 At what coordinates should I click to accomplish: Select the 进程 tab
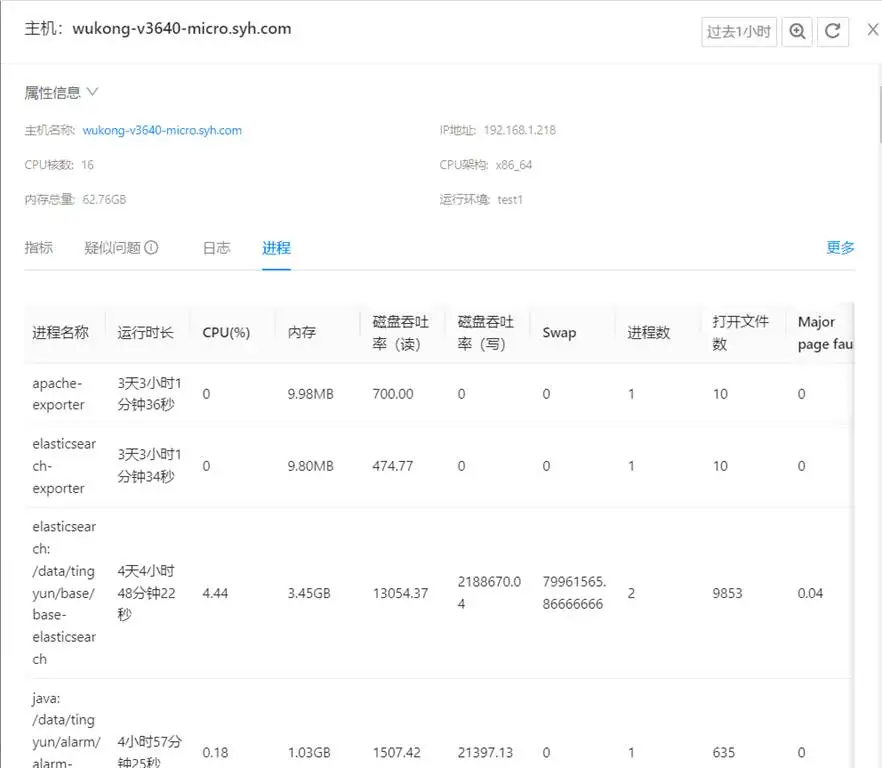pos(276,248)
